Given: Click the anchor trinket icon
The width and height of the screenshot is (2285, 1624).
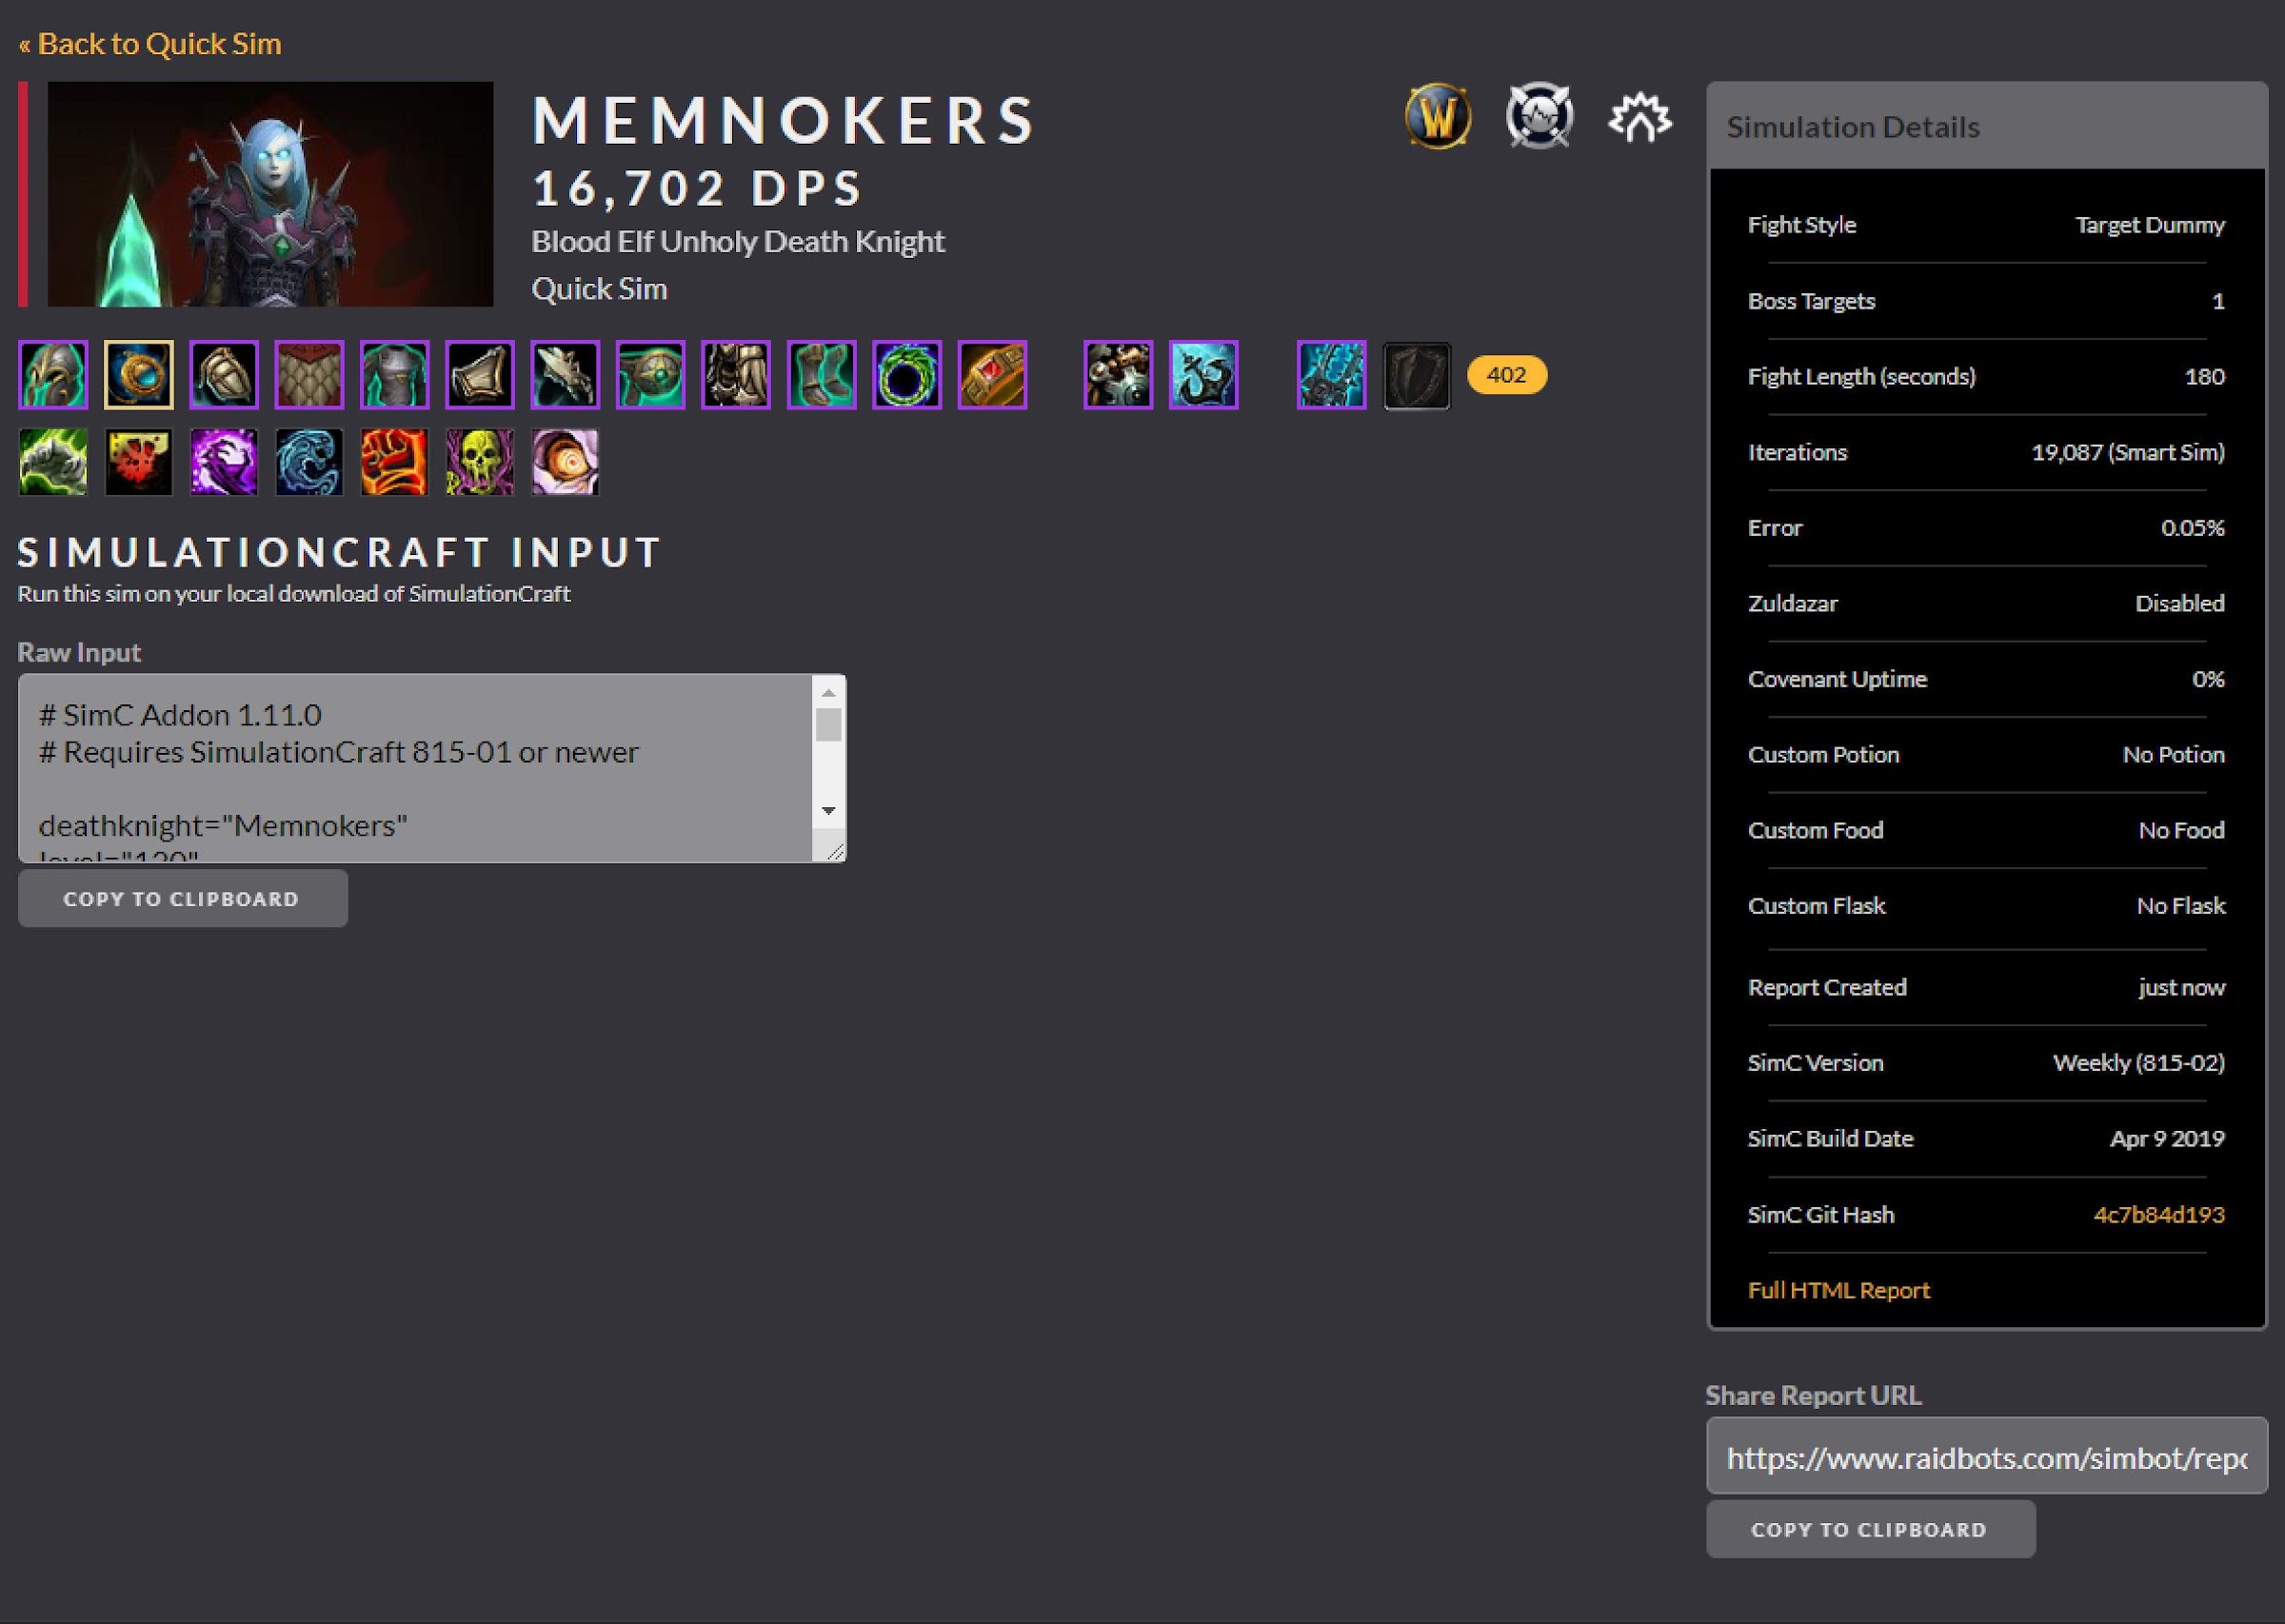Looking at the screenshot, I should pyautogui.click(x=1203, y=375).
